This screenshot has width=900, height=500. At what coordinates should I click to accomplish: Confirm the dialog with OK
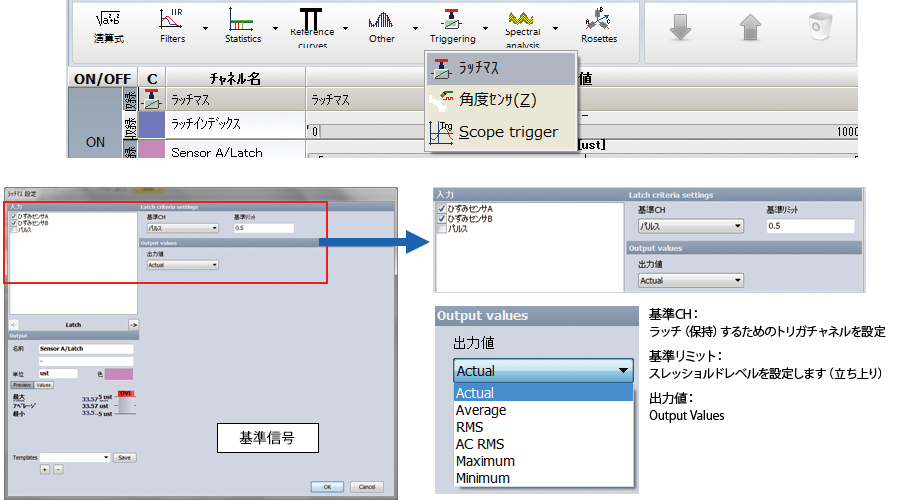[327, 487]
